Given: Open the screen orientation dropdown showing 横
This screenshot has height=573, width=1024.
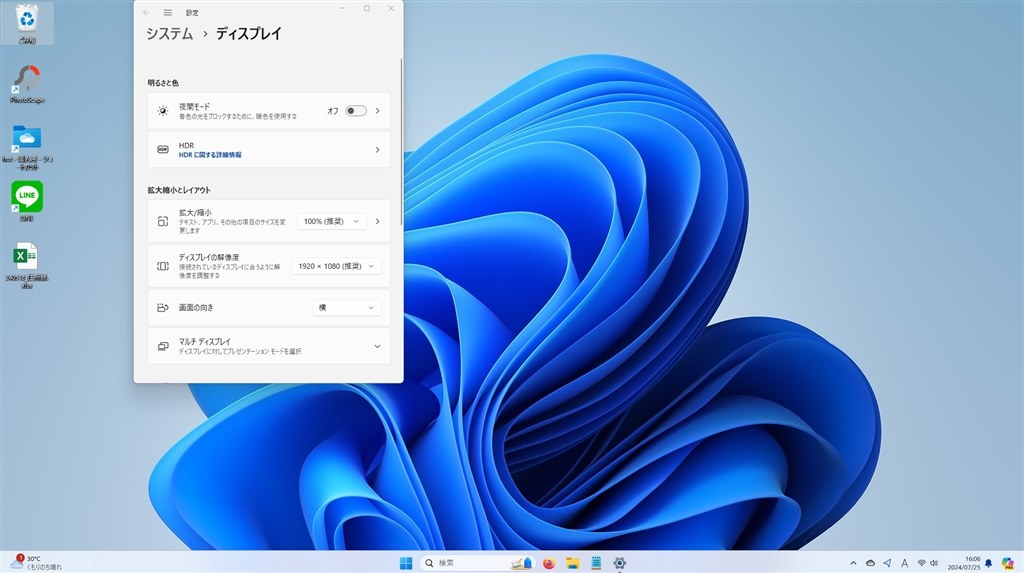Looking at the screenshot, I should [x=347, y=308].
